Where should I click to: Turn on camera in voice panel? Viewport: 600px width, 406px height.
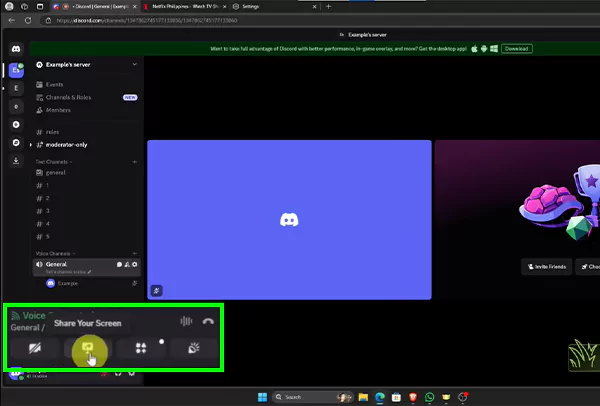click(36, 348)
